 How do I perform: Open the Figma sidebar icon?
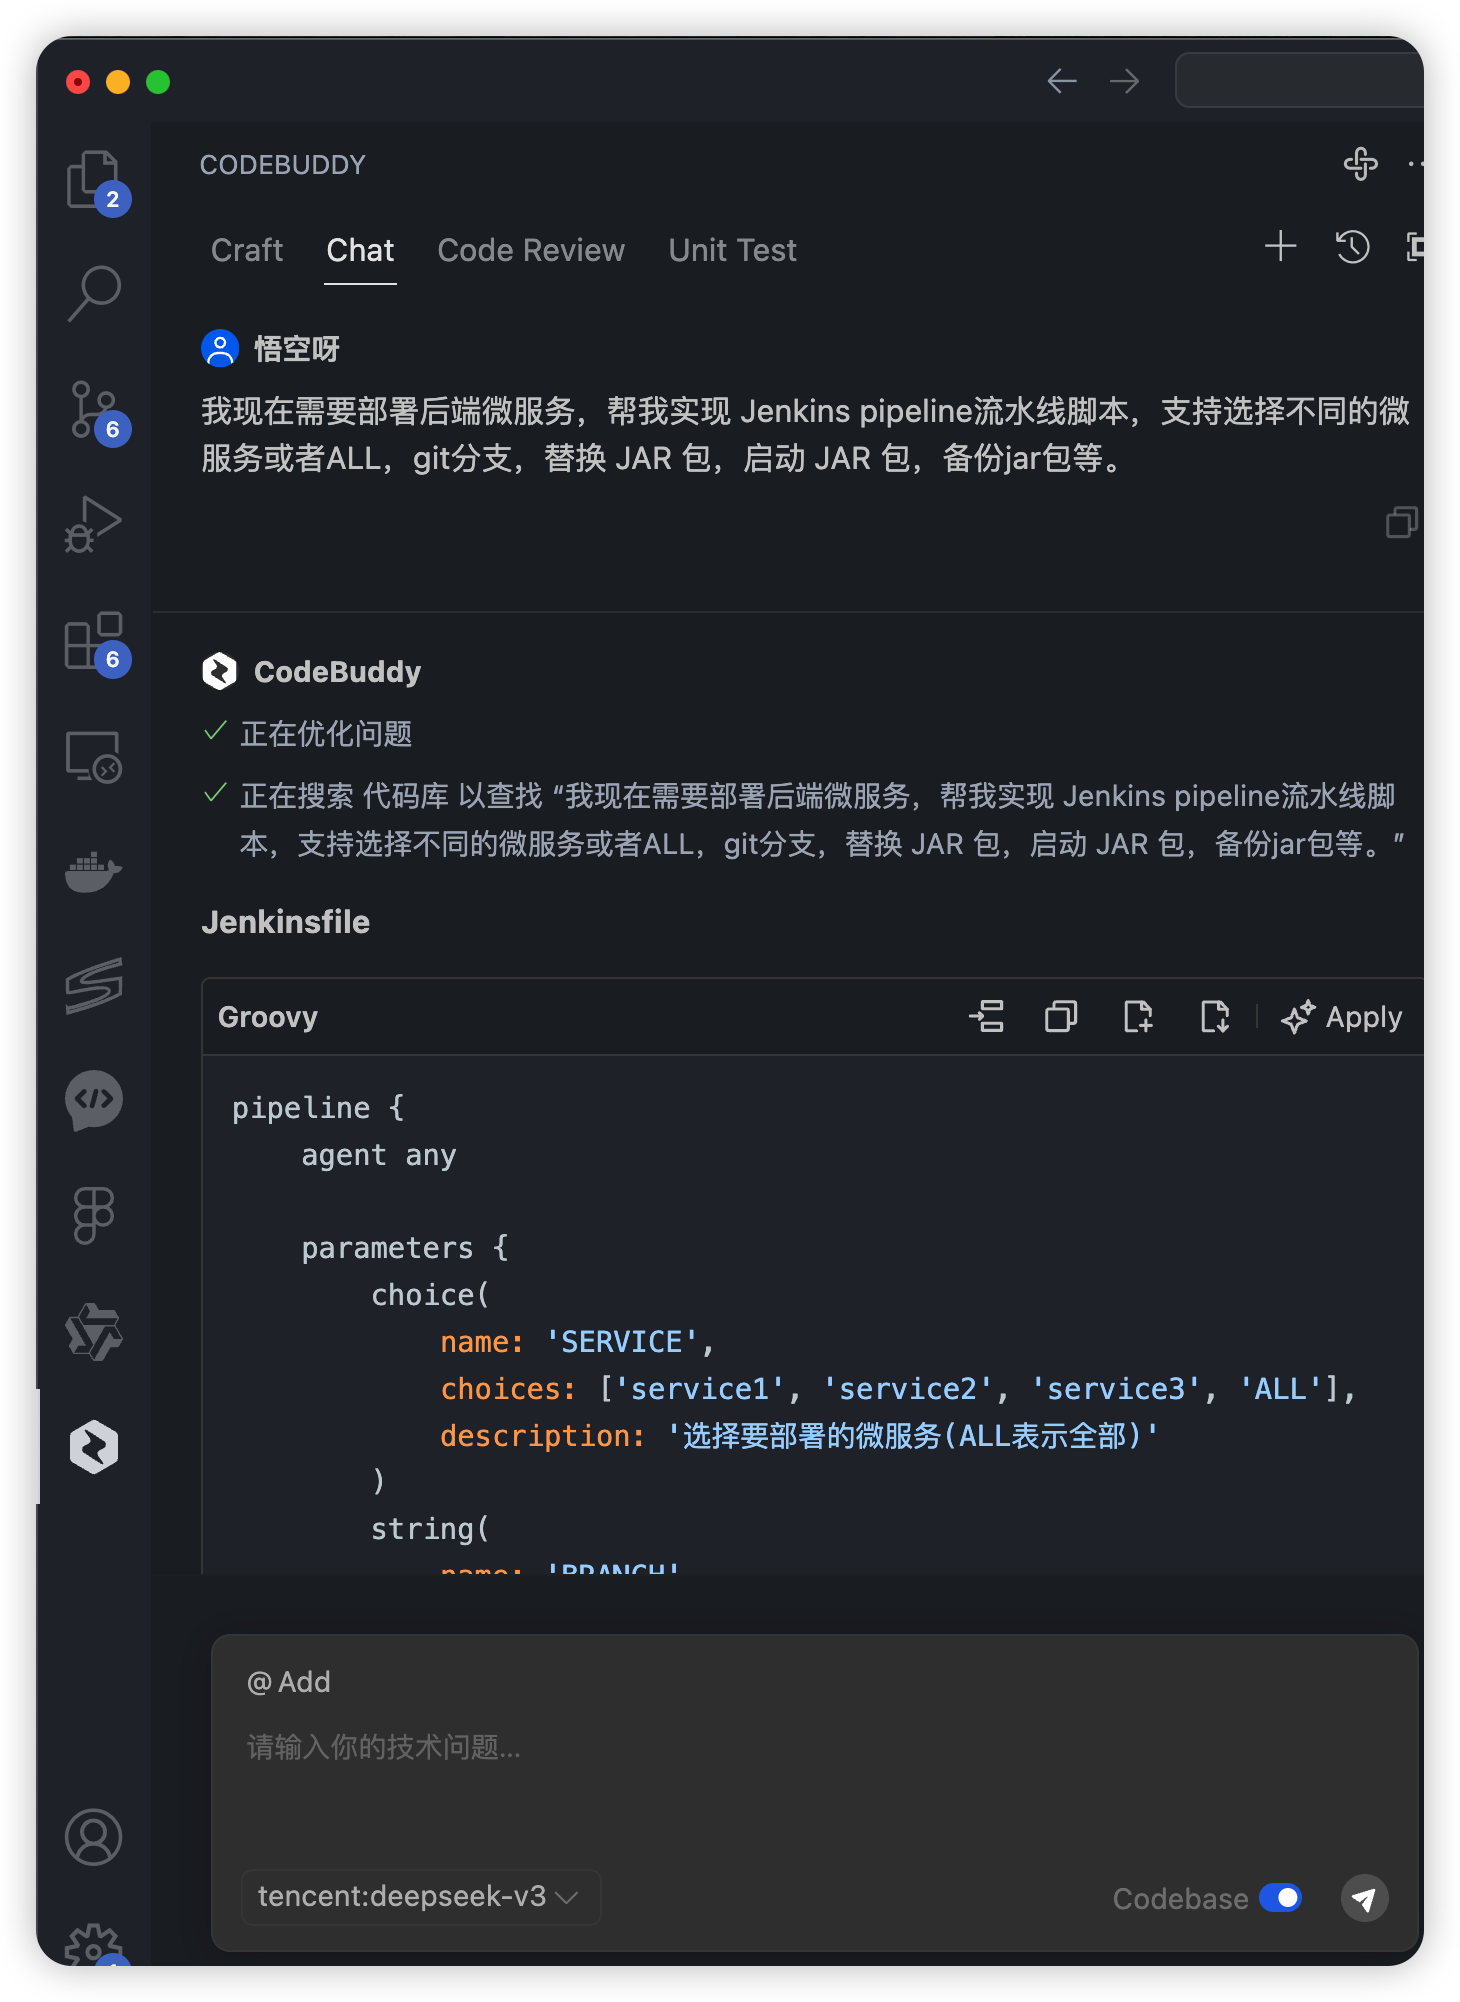(93, 1215)
